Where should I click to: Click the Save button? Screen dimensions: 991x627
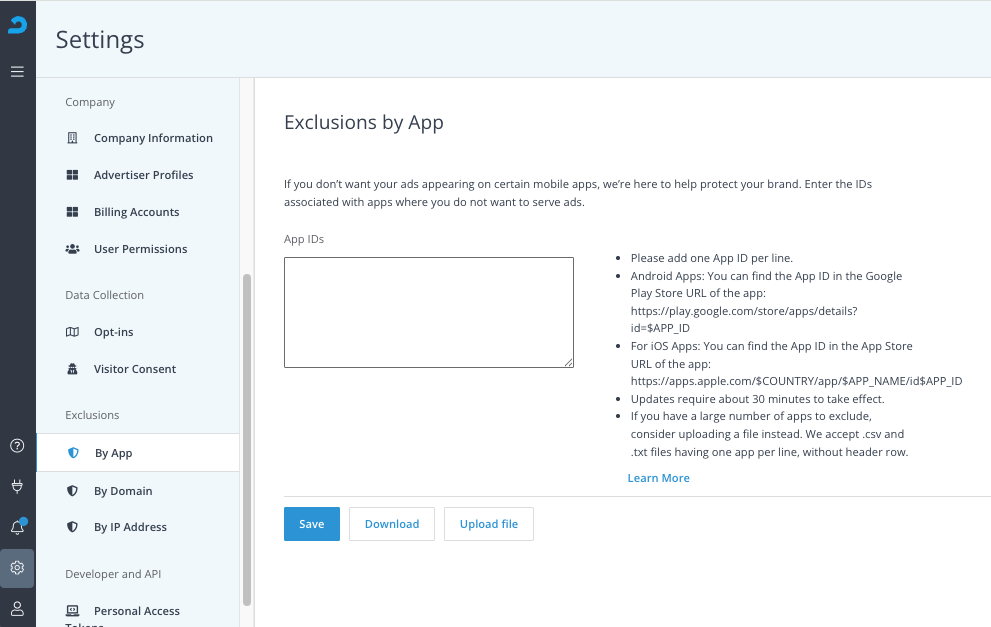pos(312,524)
